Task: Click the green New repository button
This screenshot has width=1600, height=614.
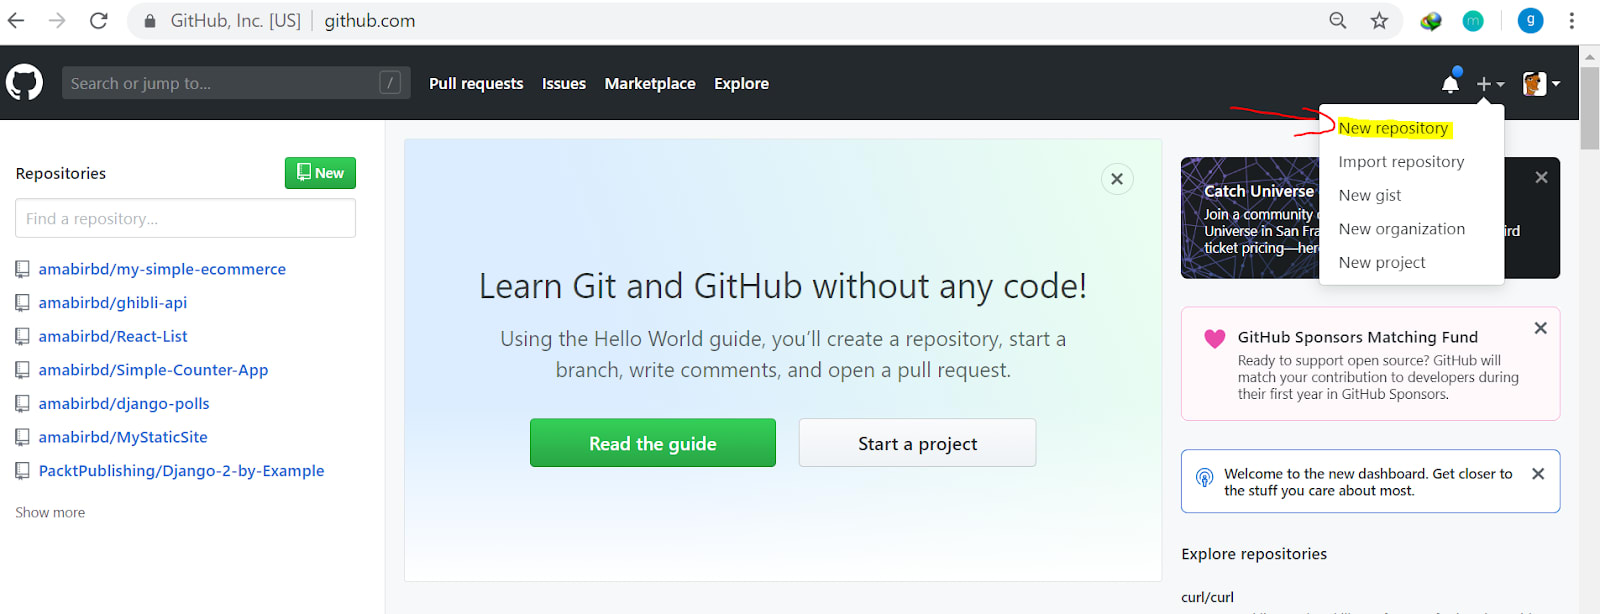Action: [x=320, y=173]
